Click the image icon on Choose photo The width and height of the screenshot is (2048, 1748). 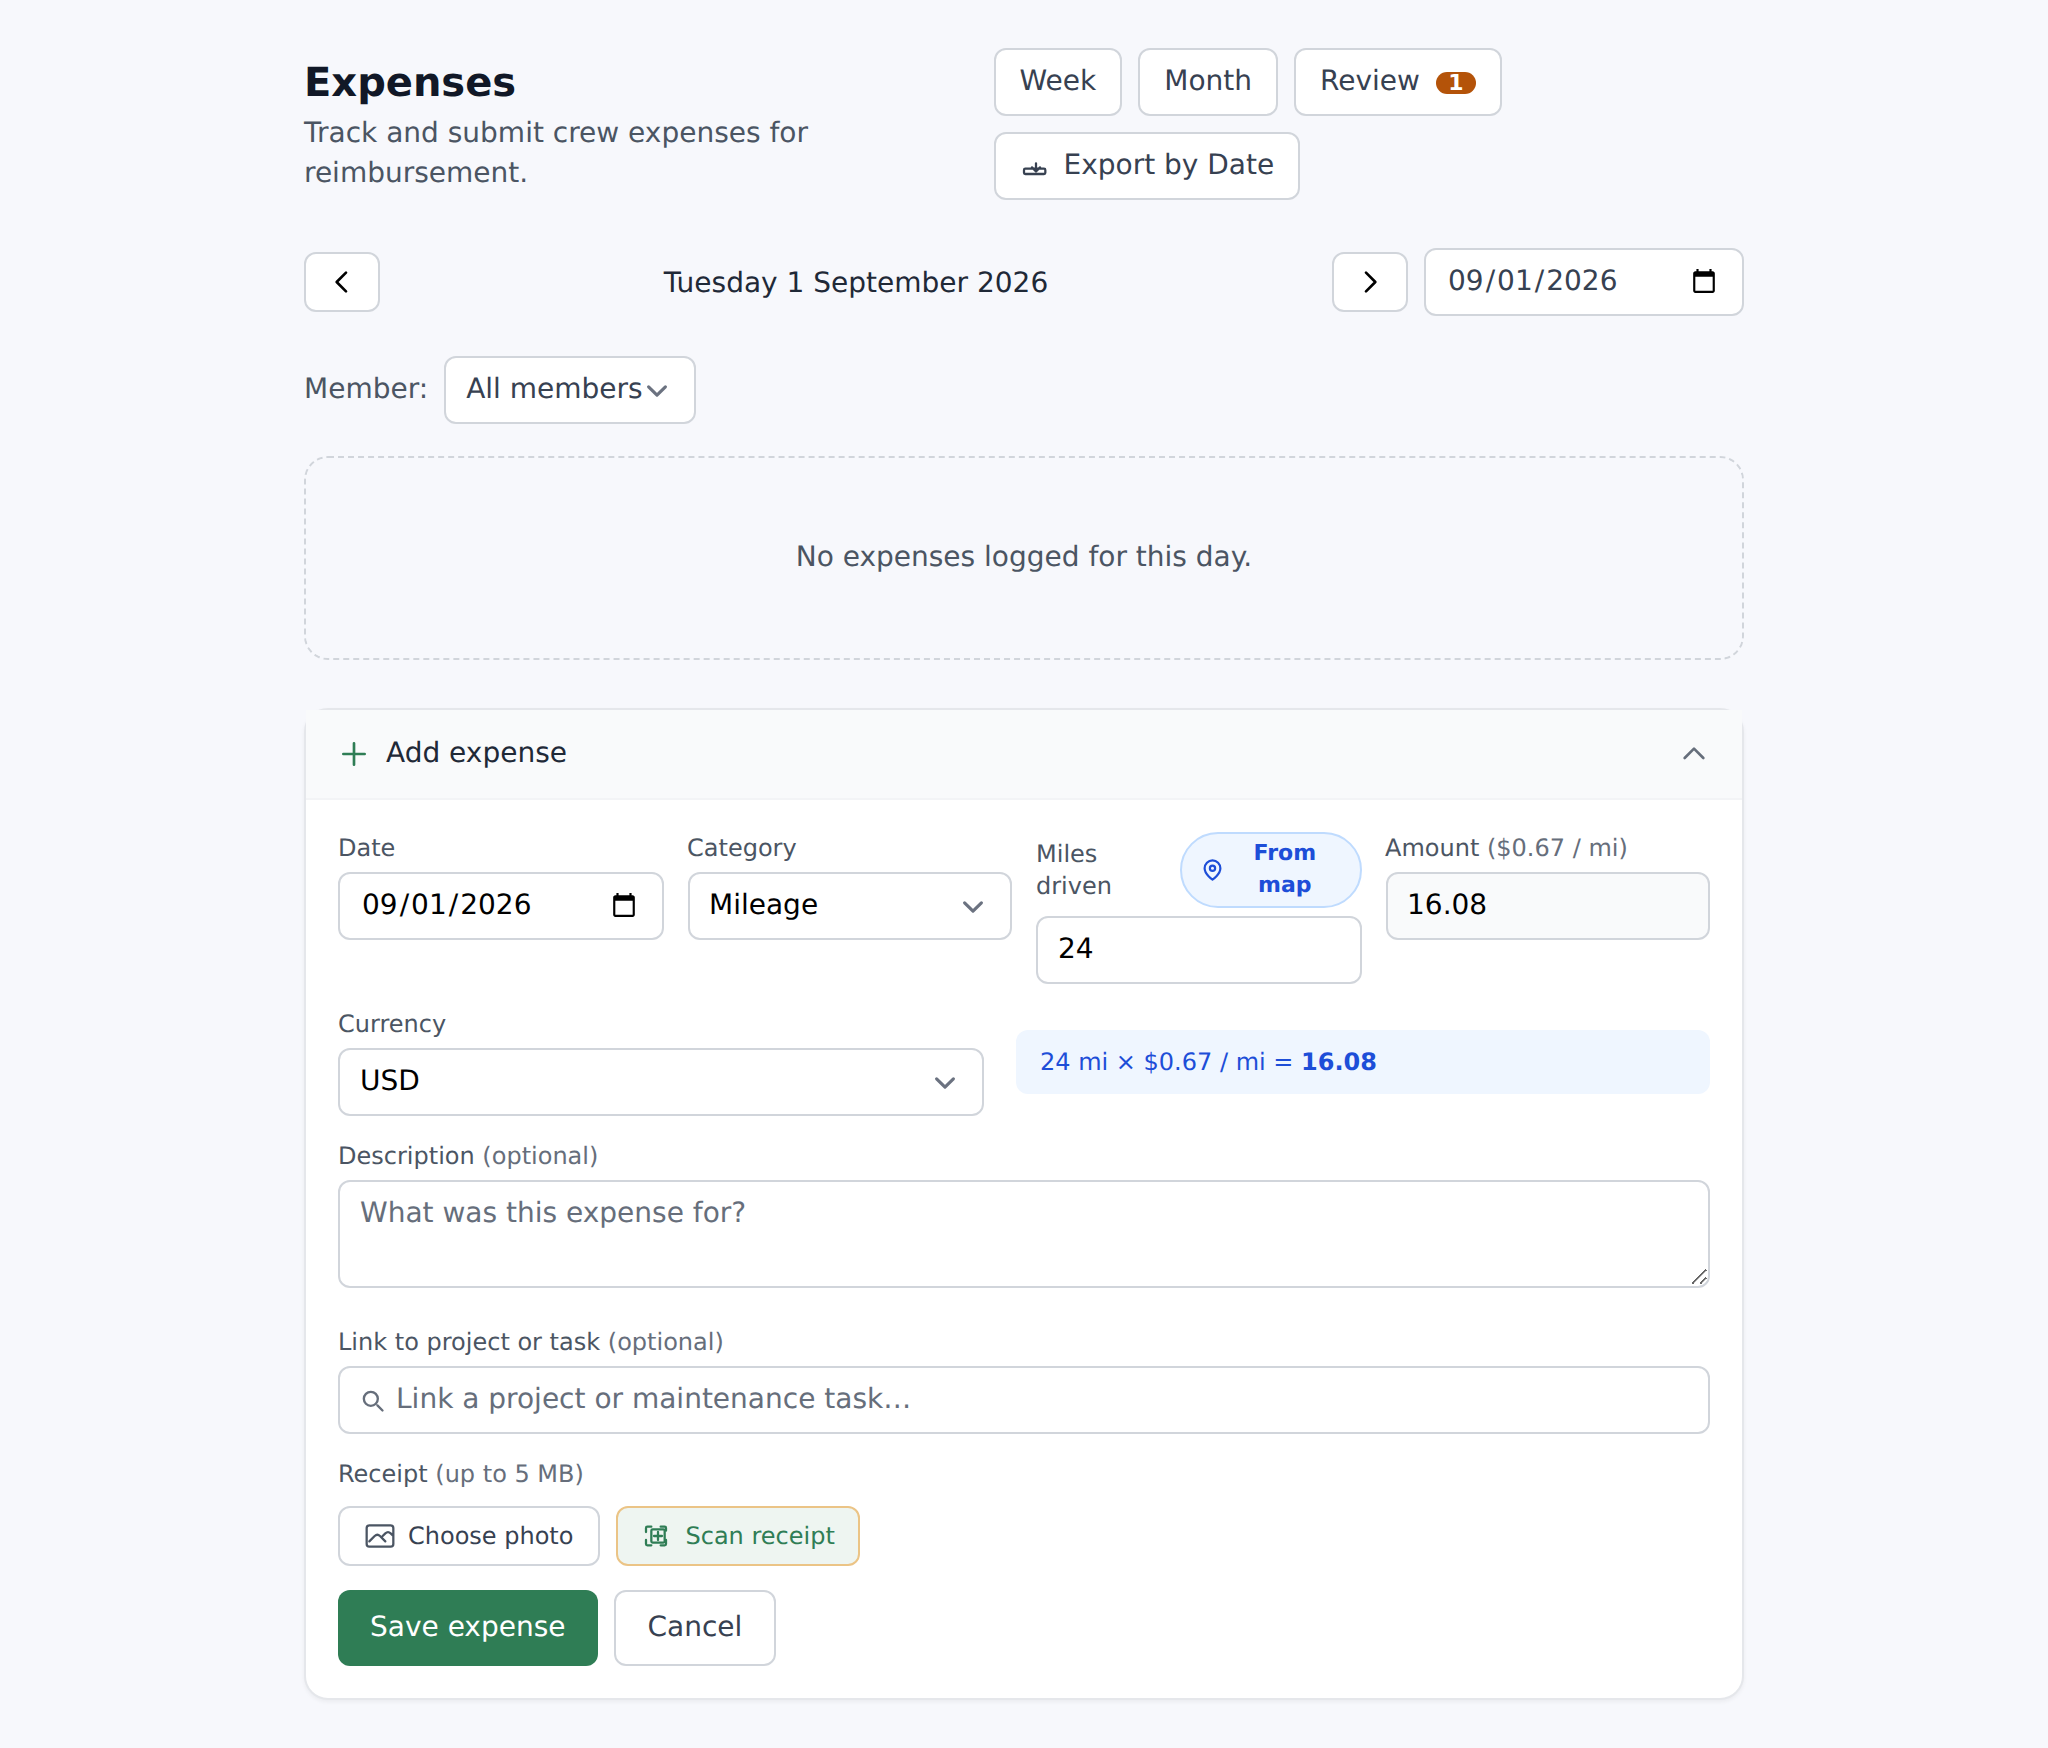click(379, 1536)
